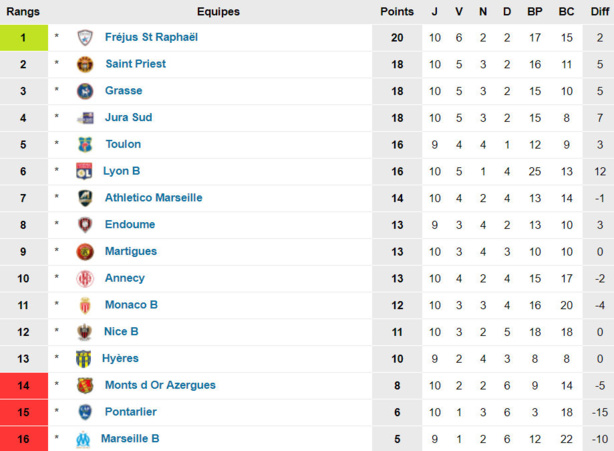Sort table by Points column header
The image size is (614, 451).
click(397, 11)
